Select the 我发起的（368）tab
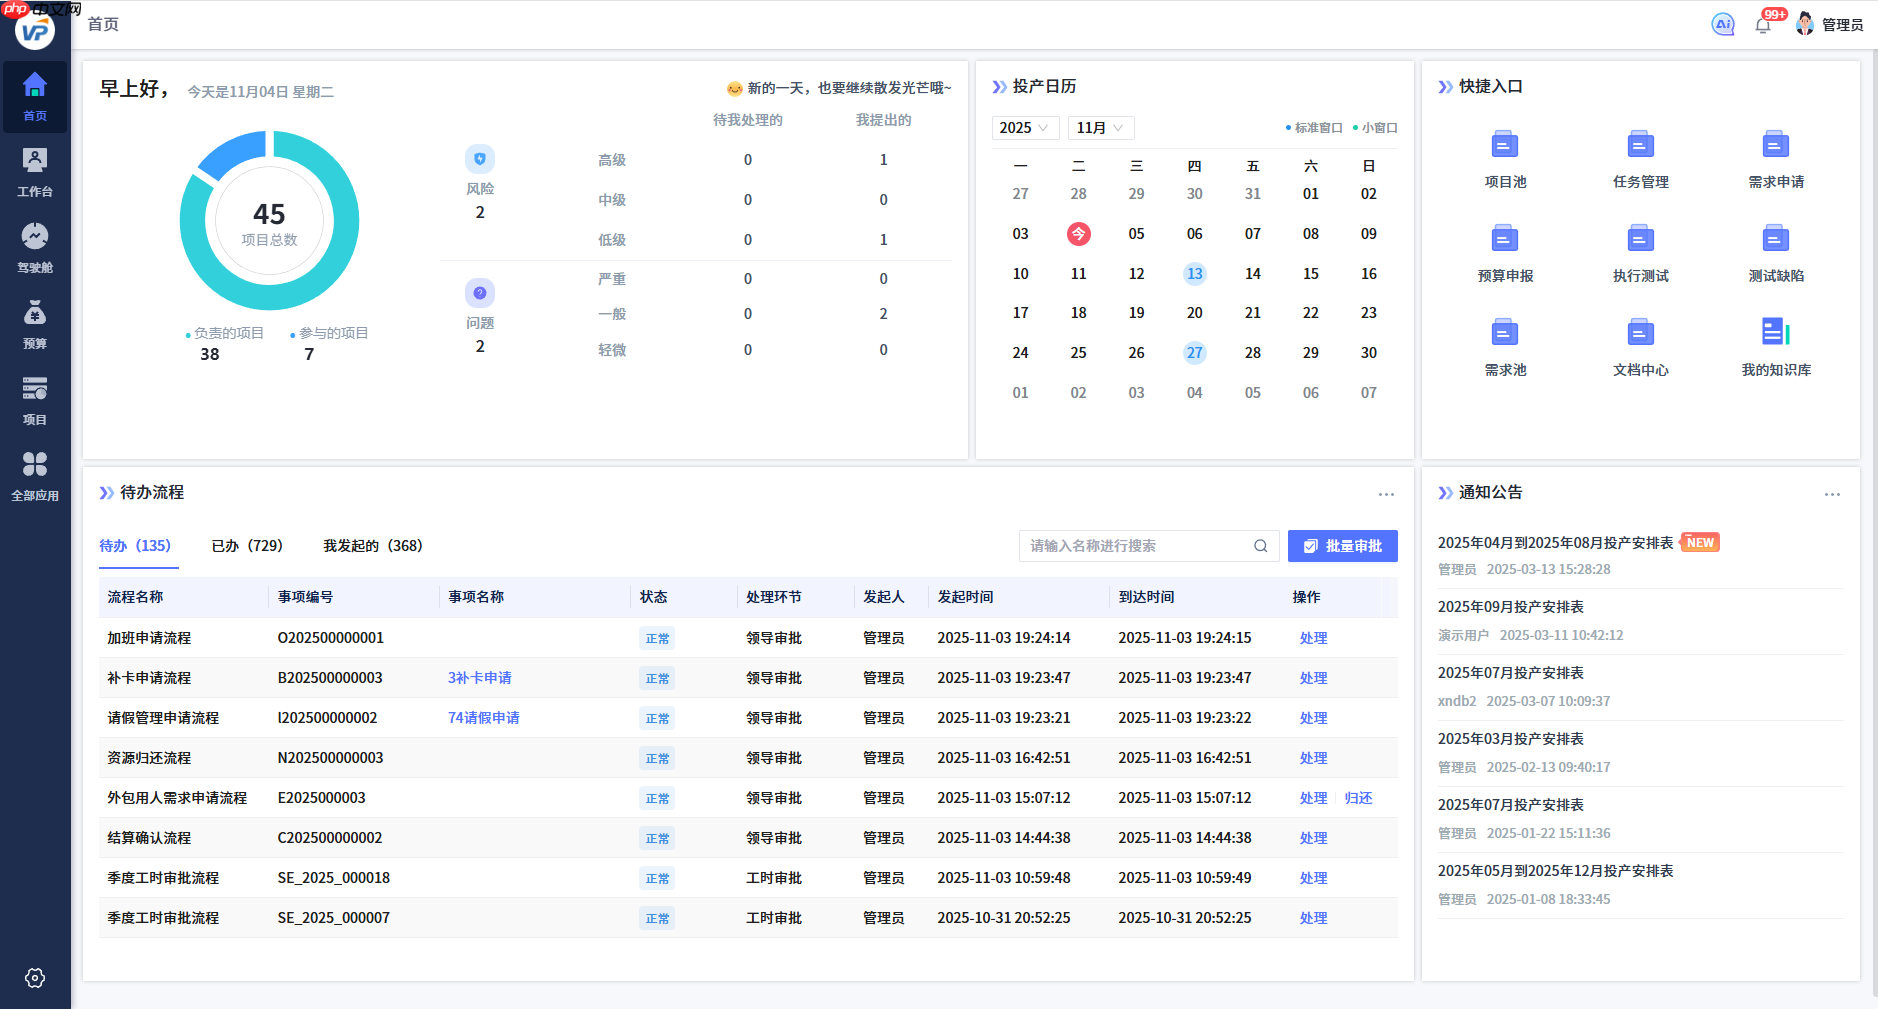The height and width of the screenshot is (1009, 1878). (373, 546)
